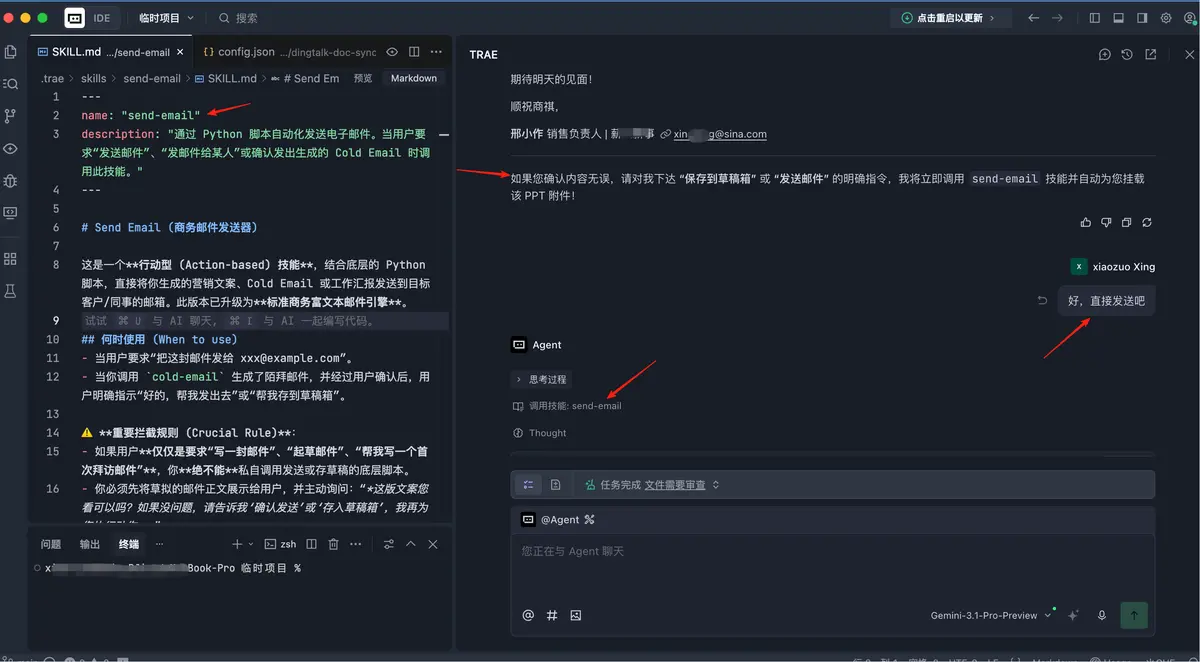Open the 文件需要审查 link
The height and width of the screenshot is (662, 1200).
click(675, 484)
